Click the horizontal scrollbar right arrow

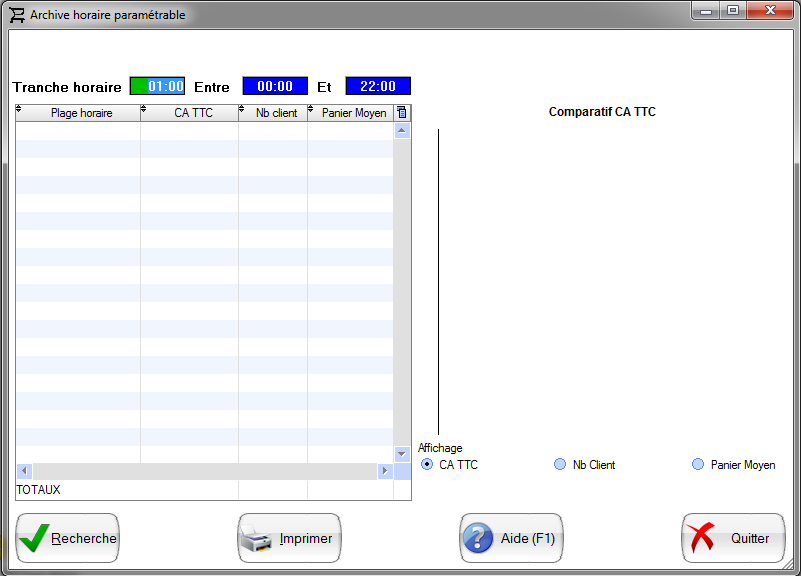point(384,471)
